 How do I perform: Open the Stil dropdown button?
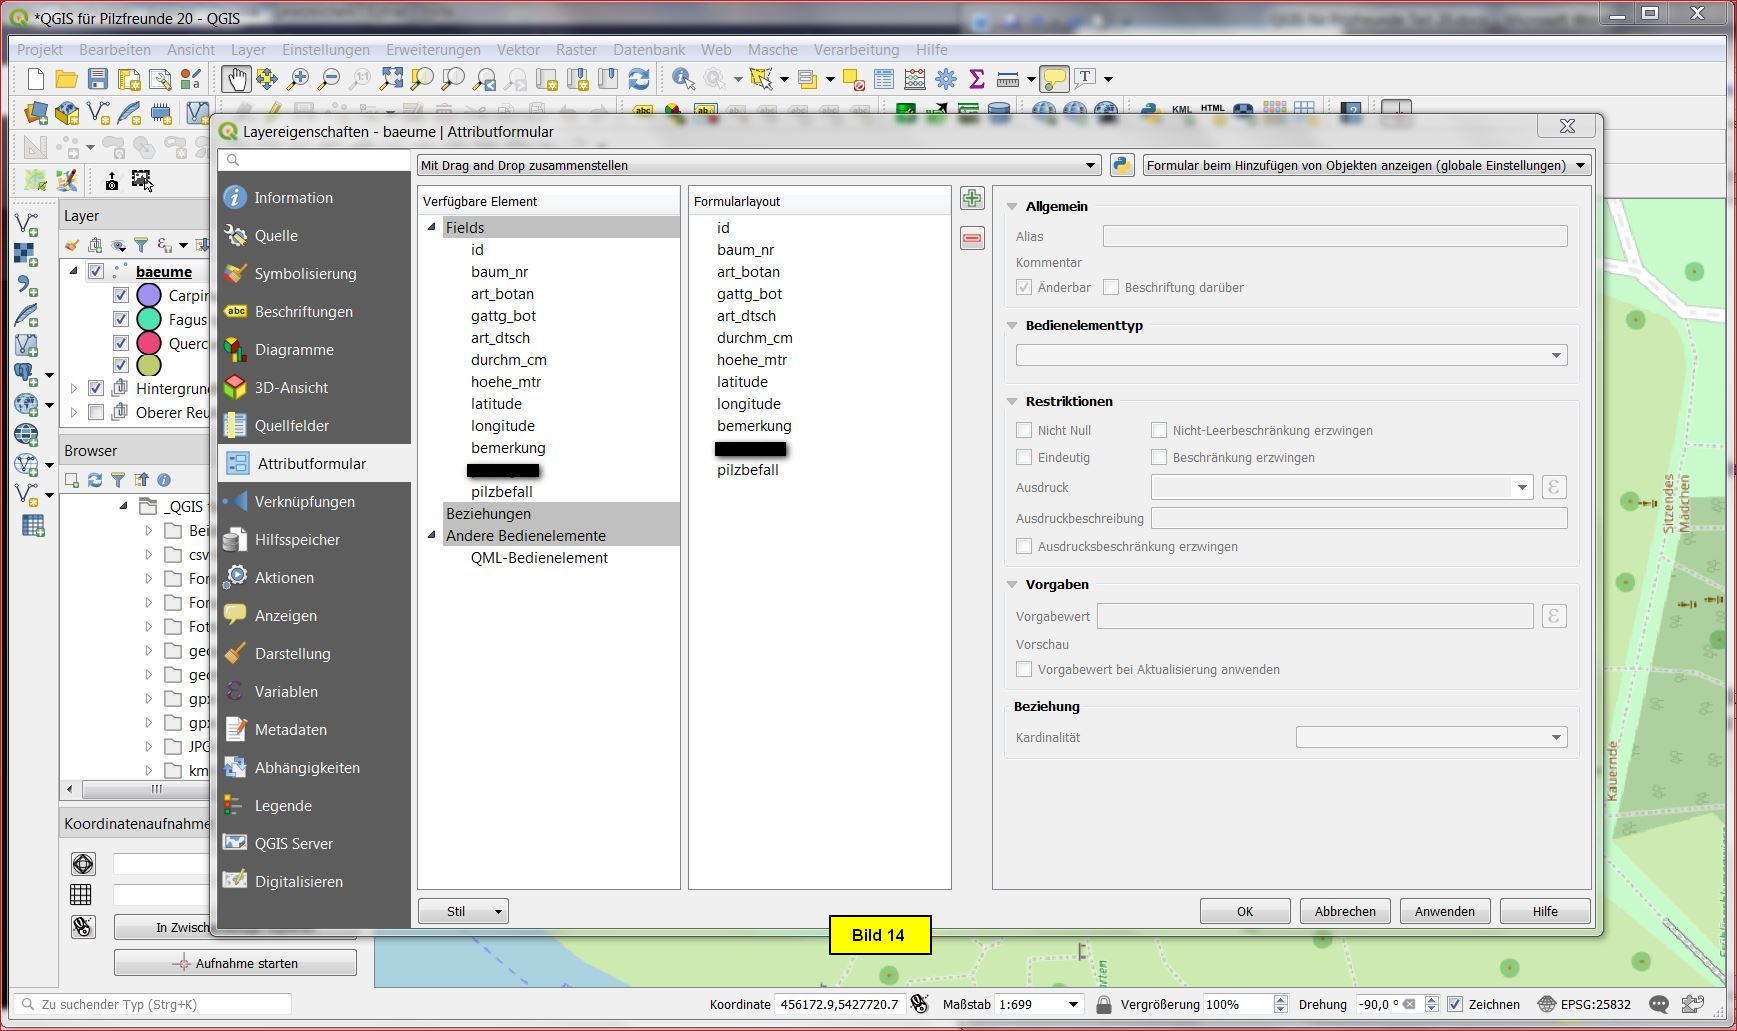463,911
